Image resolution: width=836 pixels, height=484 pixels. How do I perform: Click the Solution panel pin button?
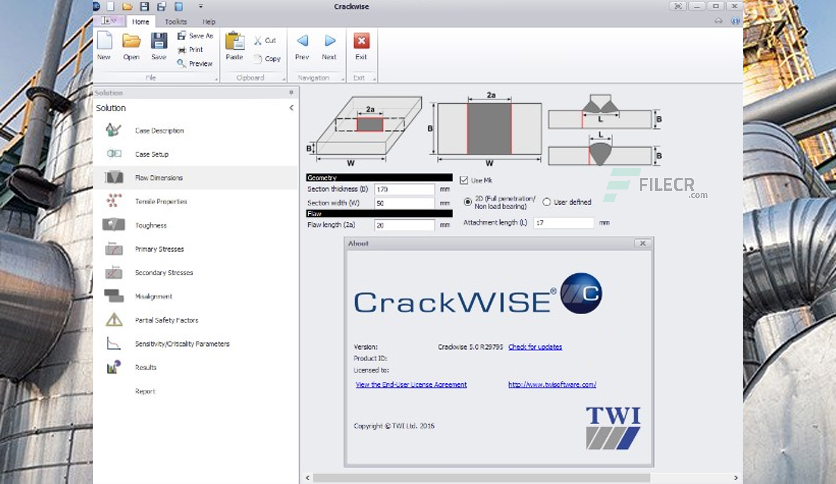(291, 93)
